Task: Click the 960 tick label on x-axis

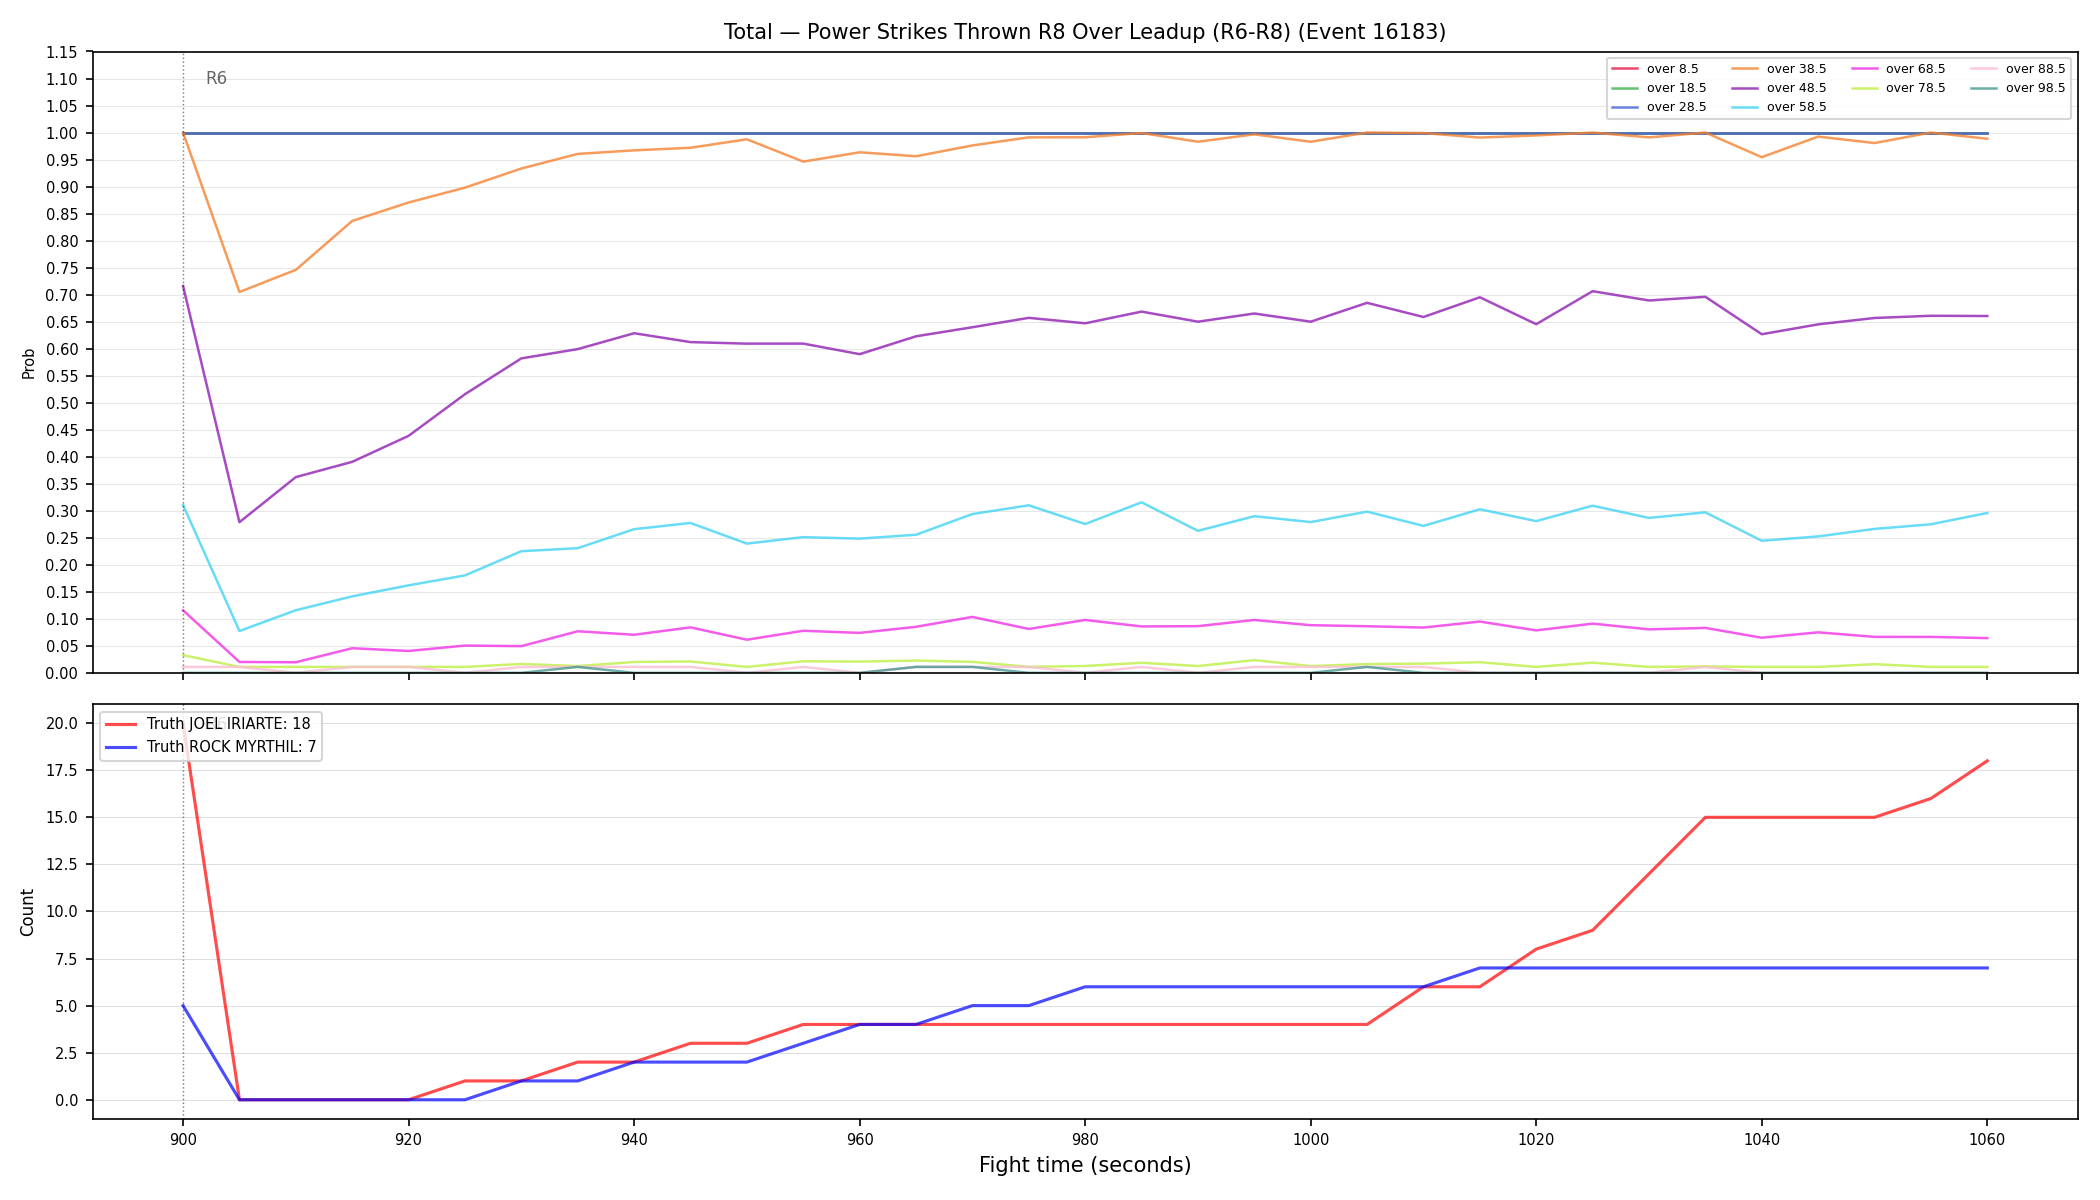Action: coord(859,1138)
